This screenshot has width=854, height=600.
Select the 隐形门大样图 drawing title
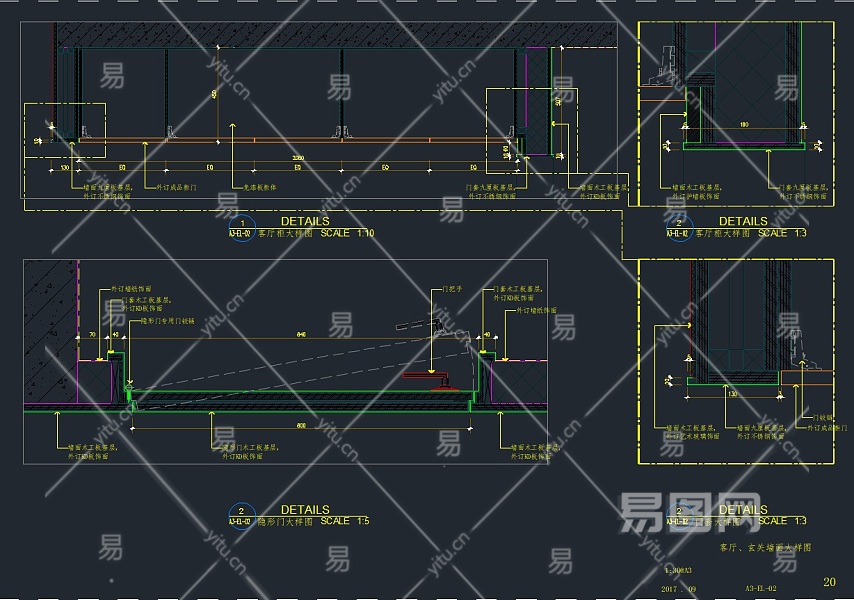[285, 522]
